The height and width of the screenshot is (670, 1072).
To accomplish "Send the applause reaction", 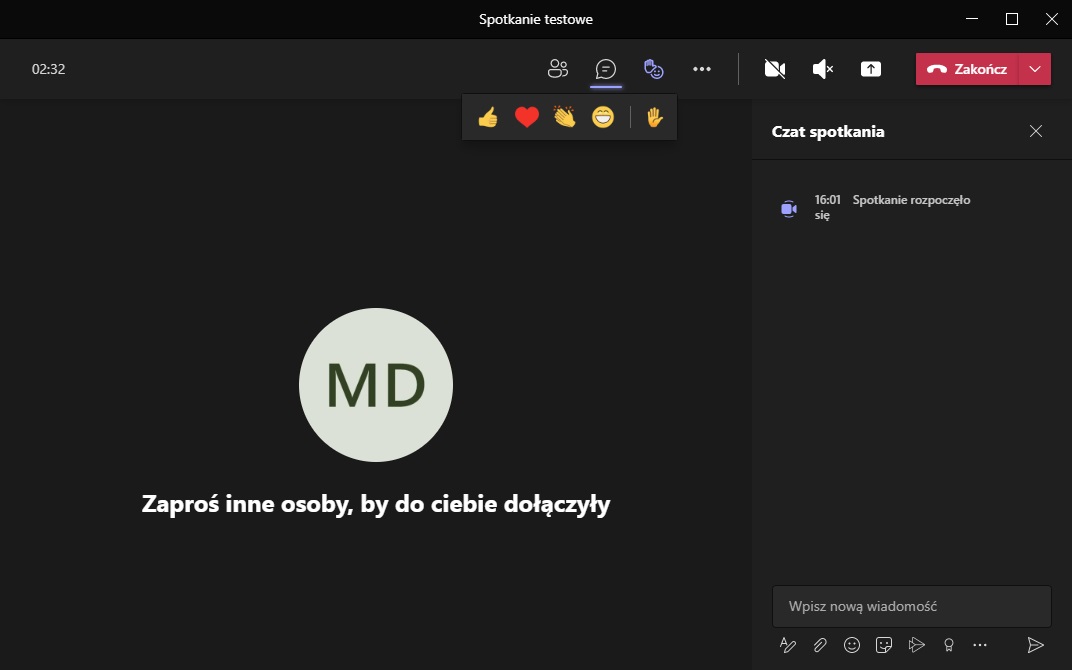I will [565, 118].
